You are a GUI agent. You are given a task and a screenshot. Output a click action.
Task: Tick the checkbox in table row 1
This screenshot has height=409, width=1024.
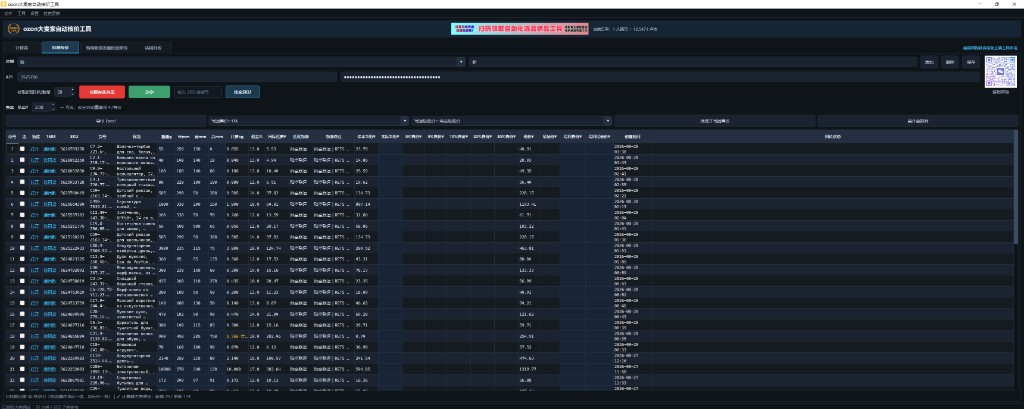point(23,149)
